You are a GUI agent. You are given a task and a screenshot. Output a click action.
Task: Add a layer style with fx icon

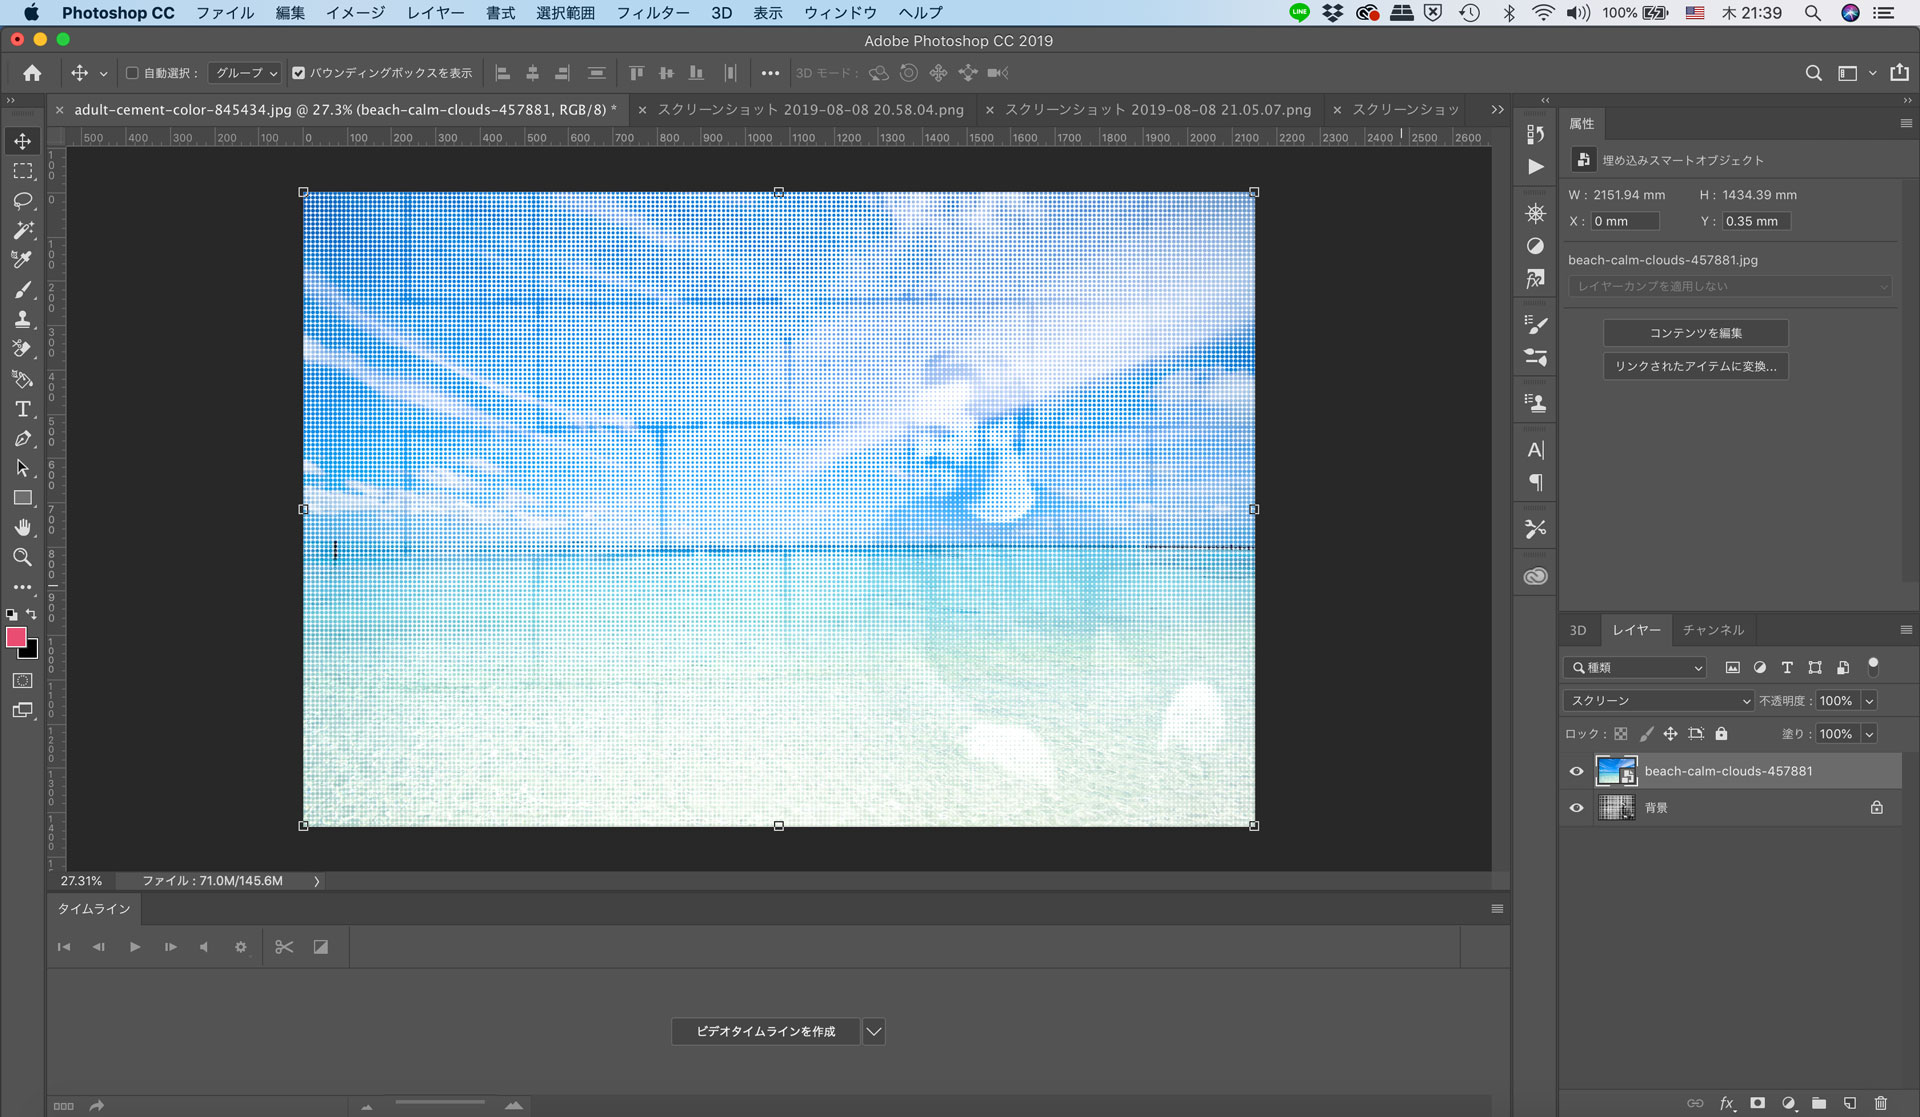tap(1726, 1103)
